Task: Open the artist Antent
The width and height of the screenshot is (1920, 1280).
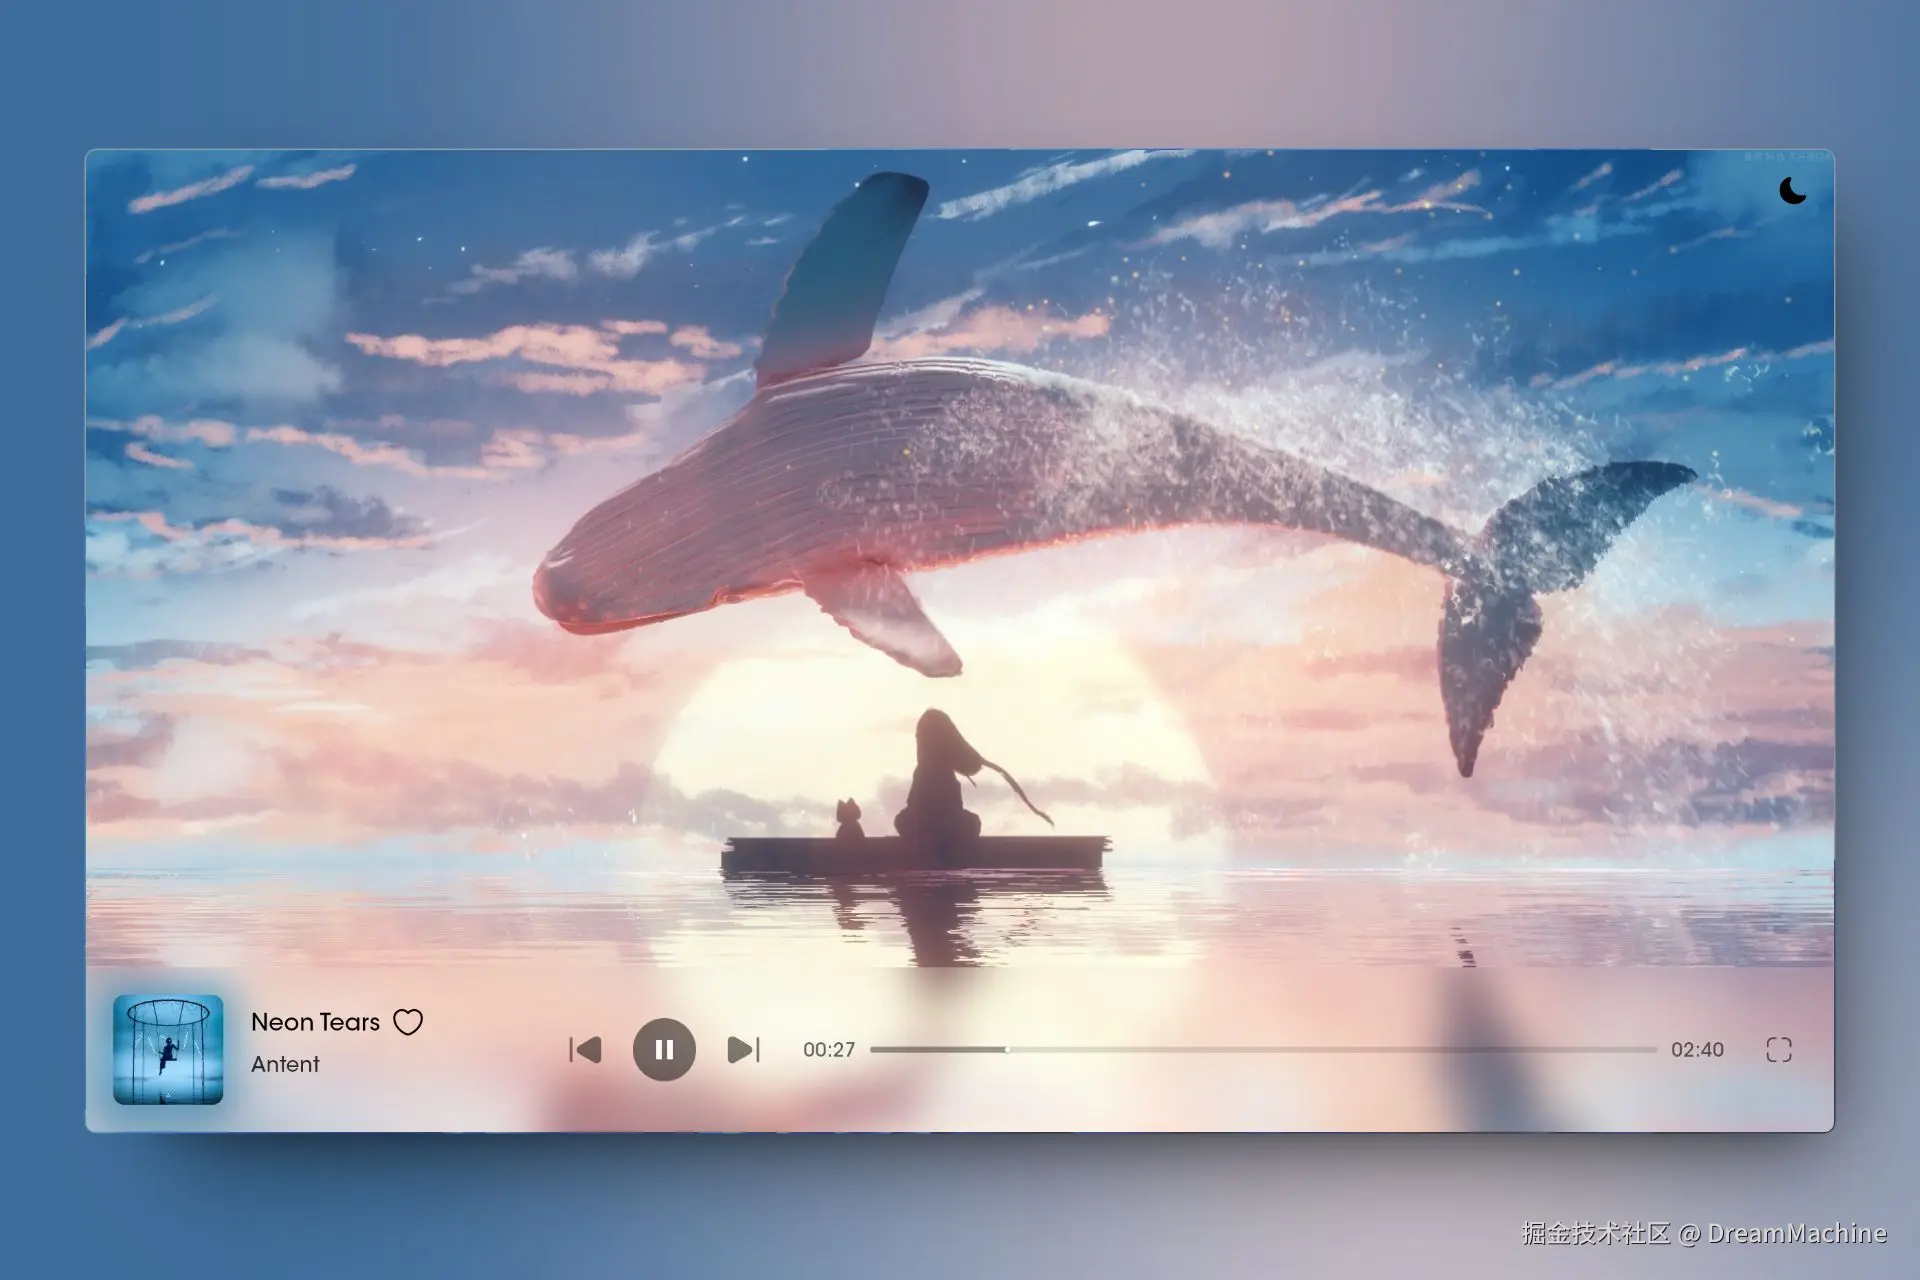Action: point(285,1064)
